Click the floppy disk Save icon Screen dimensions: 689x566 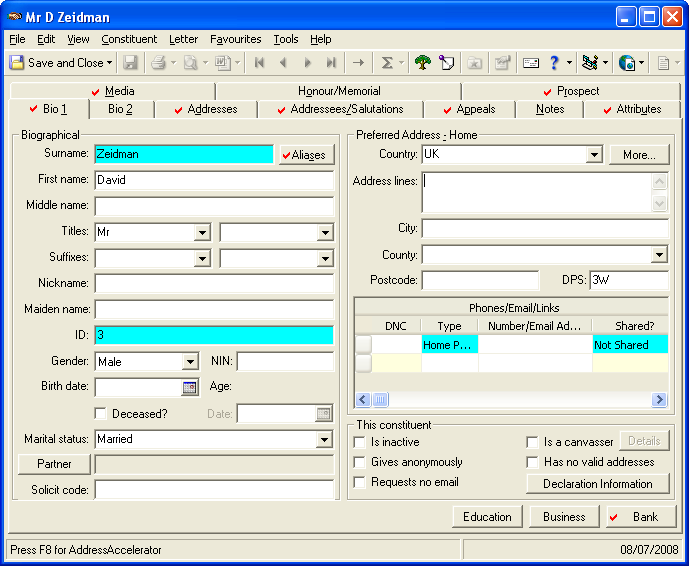(130, 63)
